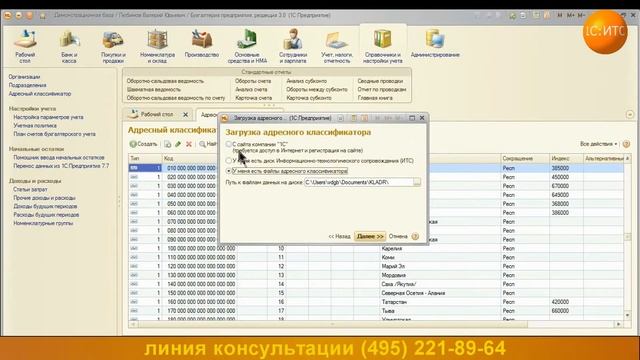Viewport: 640px width, 360px height.
Task: Open Помощник ввода начальных остатков
Action: point(59,158)
